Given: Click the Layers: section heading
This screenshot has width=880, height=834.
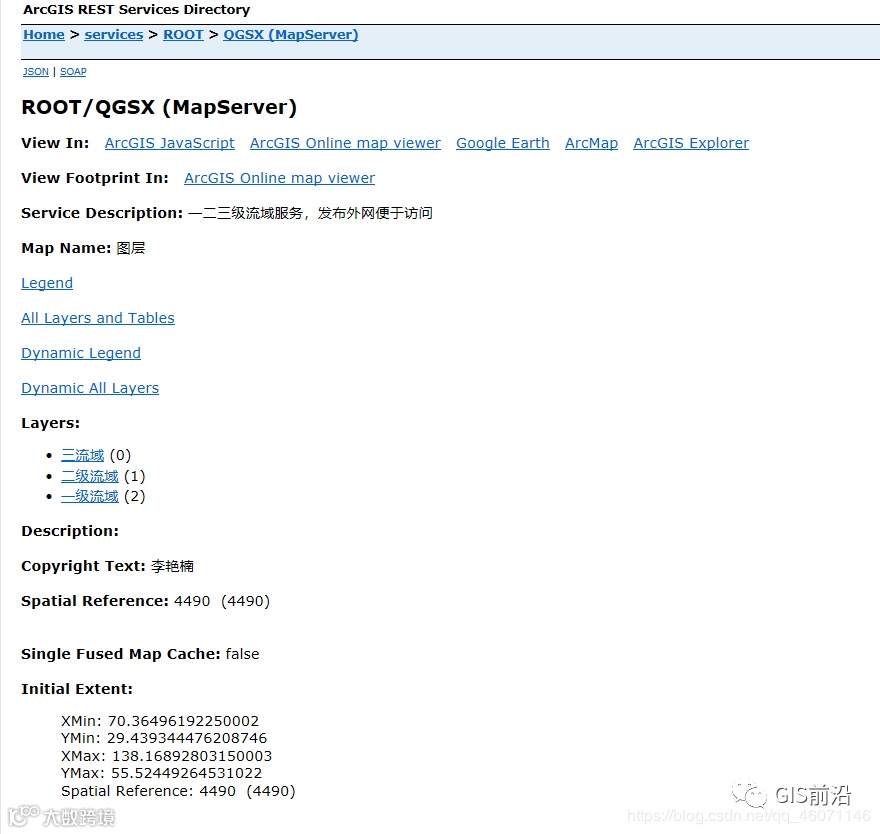Looking at the screenshot, I should (51, 423).
